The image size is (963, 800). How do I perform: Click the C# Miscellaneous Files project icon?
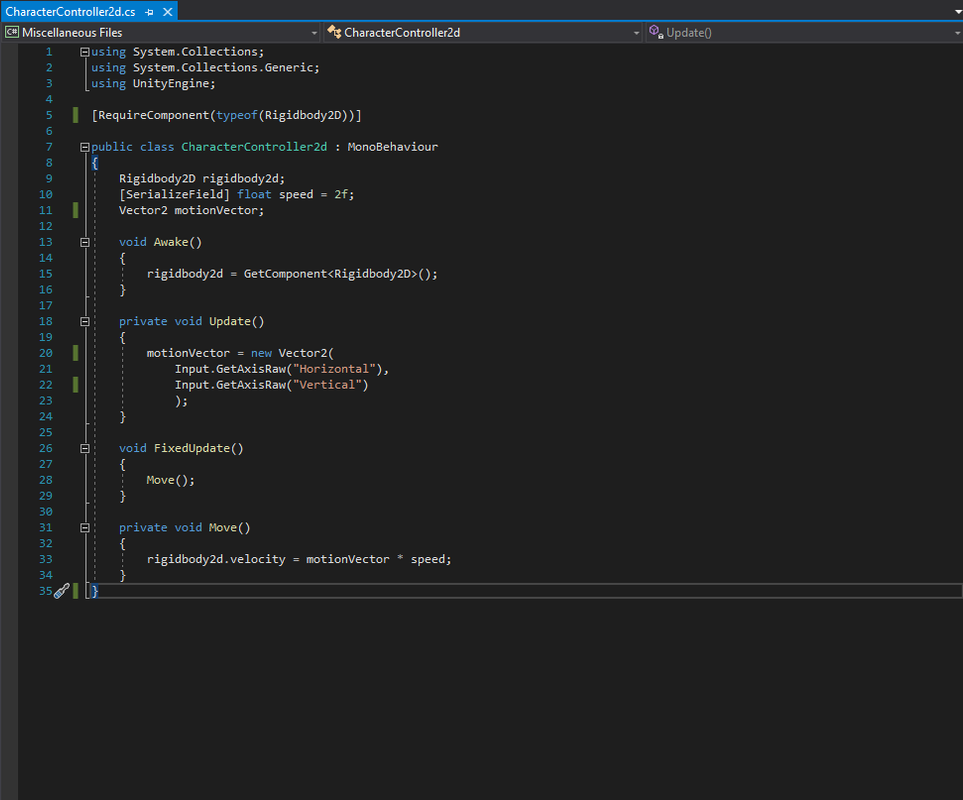click(11, 33)
